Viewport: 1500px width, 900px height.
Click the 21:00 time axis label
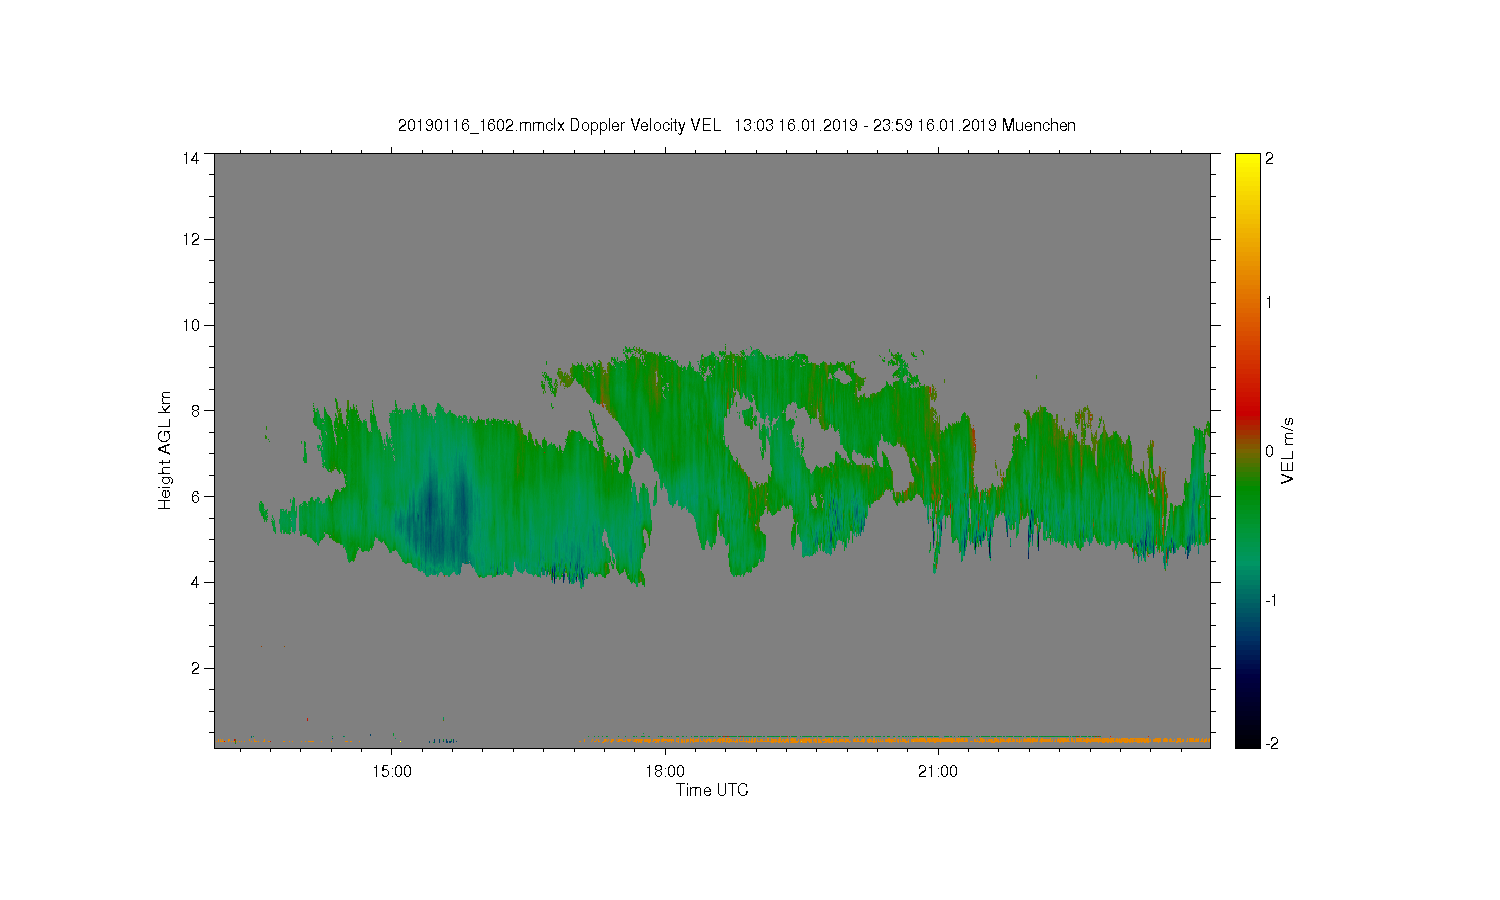(938, 772)
